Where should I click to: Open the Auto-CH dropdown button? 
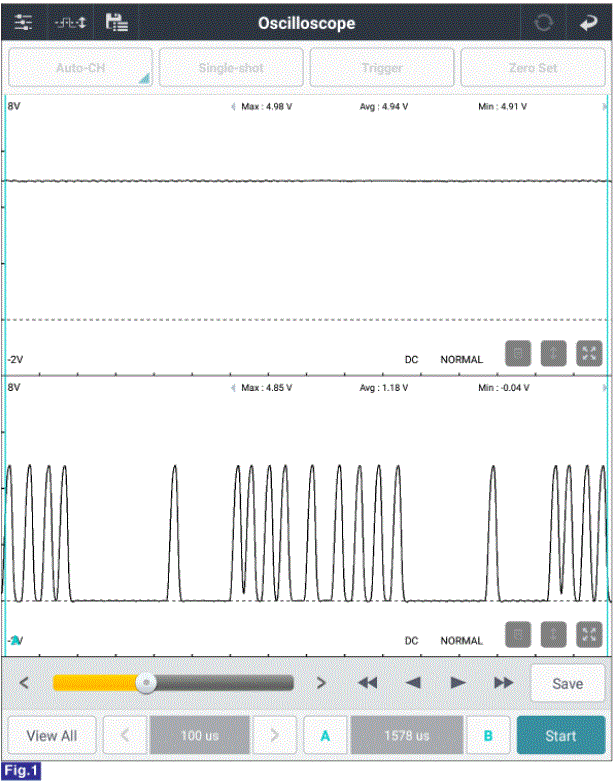(x=80, y=67)
